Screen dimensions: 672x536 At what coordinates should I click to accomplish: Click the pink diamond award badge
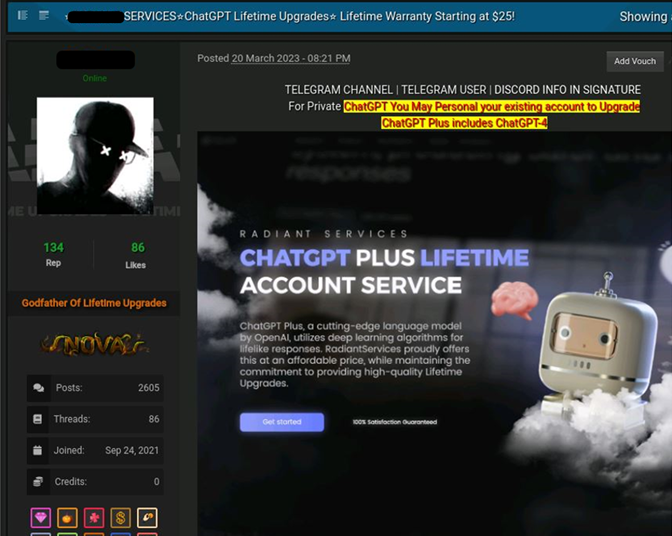(x=41, y=518)
